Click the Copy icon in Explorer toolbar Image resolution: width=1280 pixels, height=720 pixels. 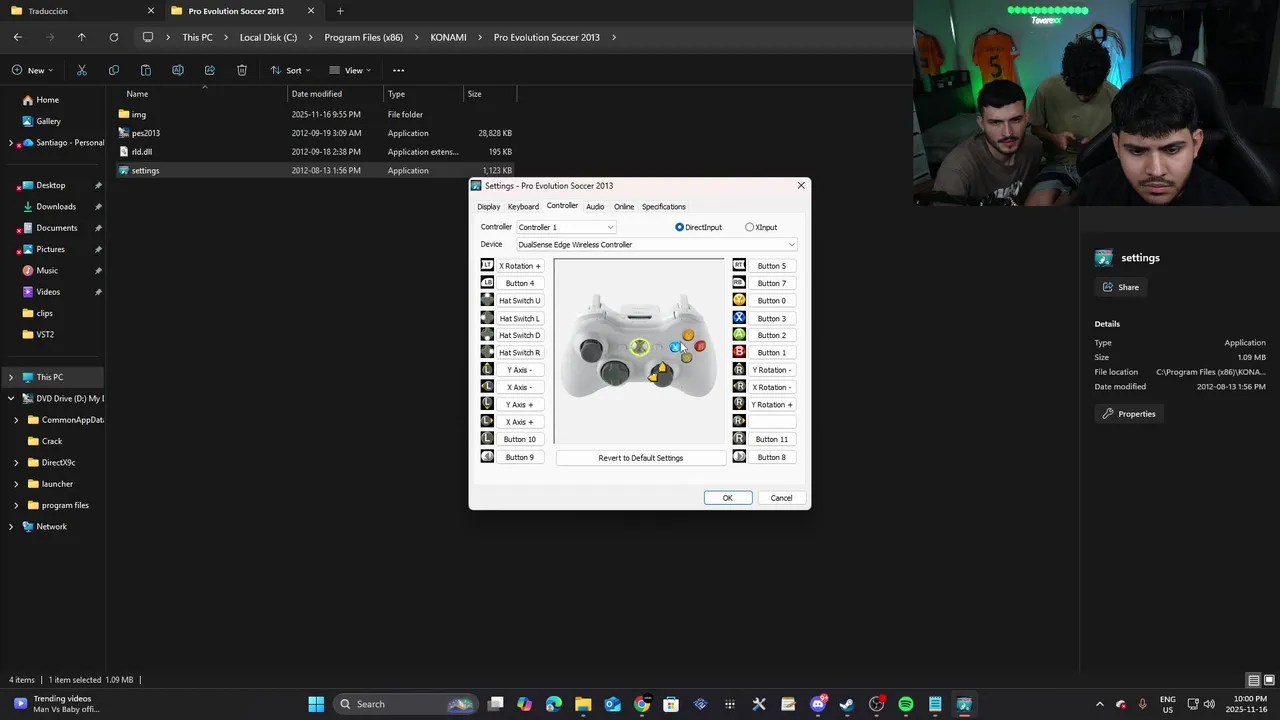(114, 70)
